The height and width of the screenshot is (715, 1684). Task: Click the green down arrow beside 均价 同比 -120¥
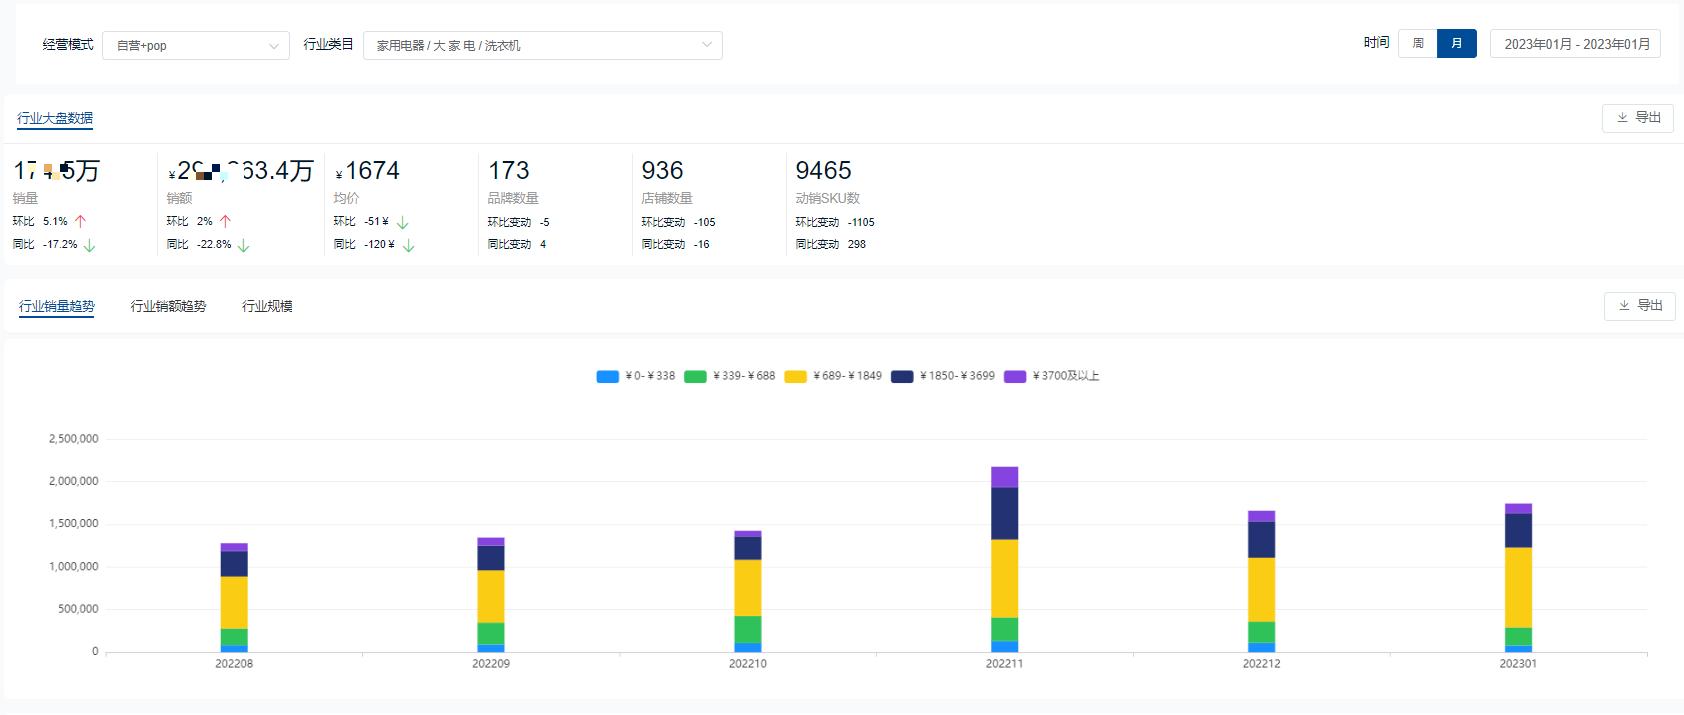tap(408, 245)
